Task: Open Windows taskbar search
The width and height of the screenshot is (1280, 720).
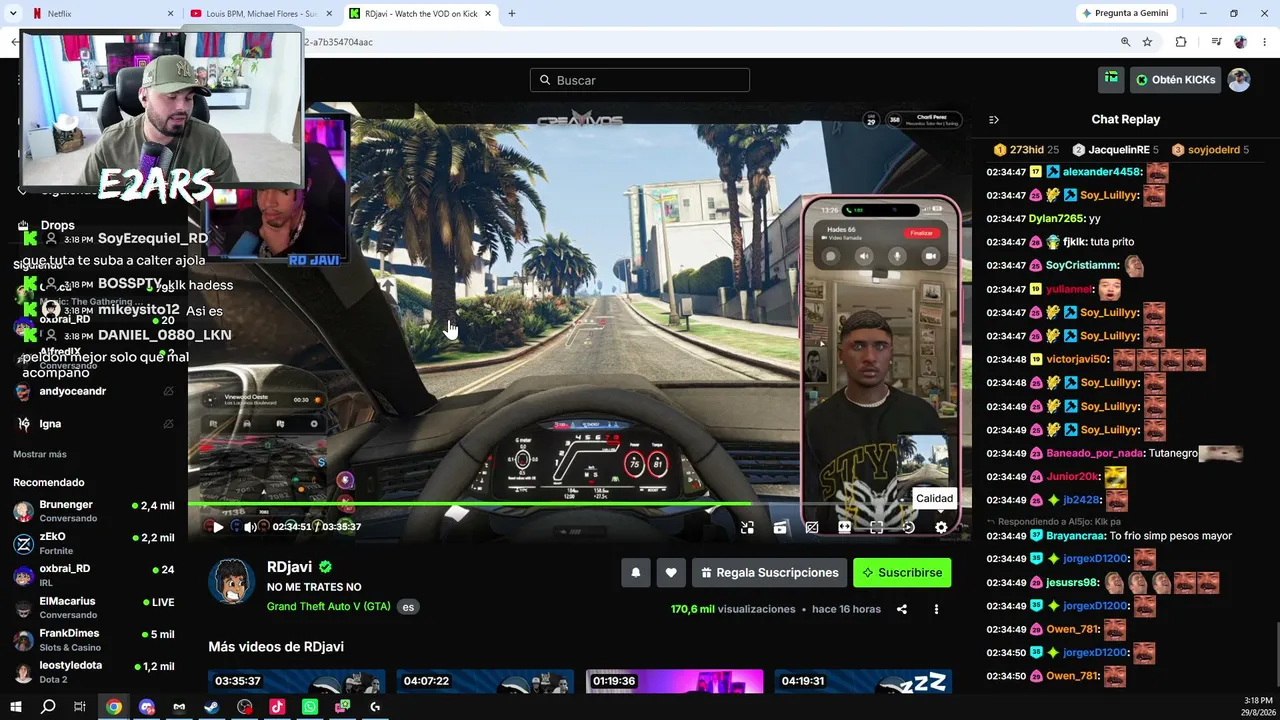Action: coord(48,707)
